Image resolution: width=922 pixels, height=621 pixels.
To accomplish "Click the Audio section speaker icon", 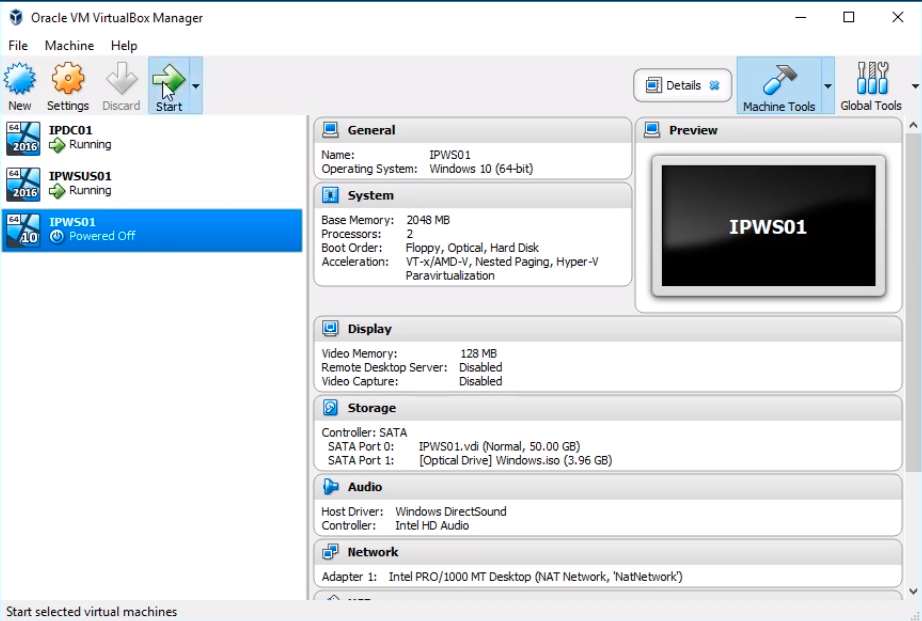I will (x=330, y=487).
